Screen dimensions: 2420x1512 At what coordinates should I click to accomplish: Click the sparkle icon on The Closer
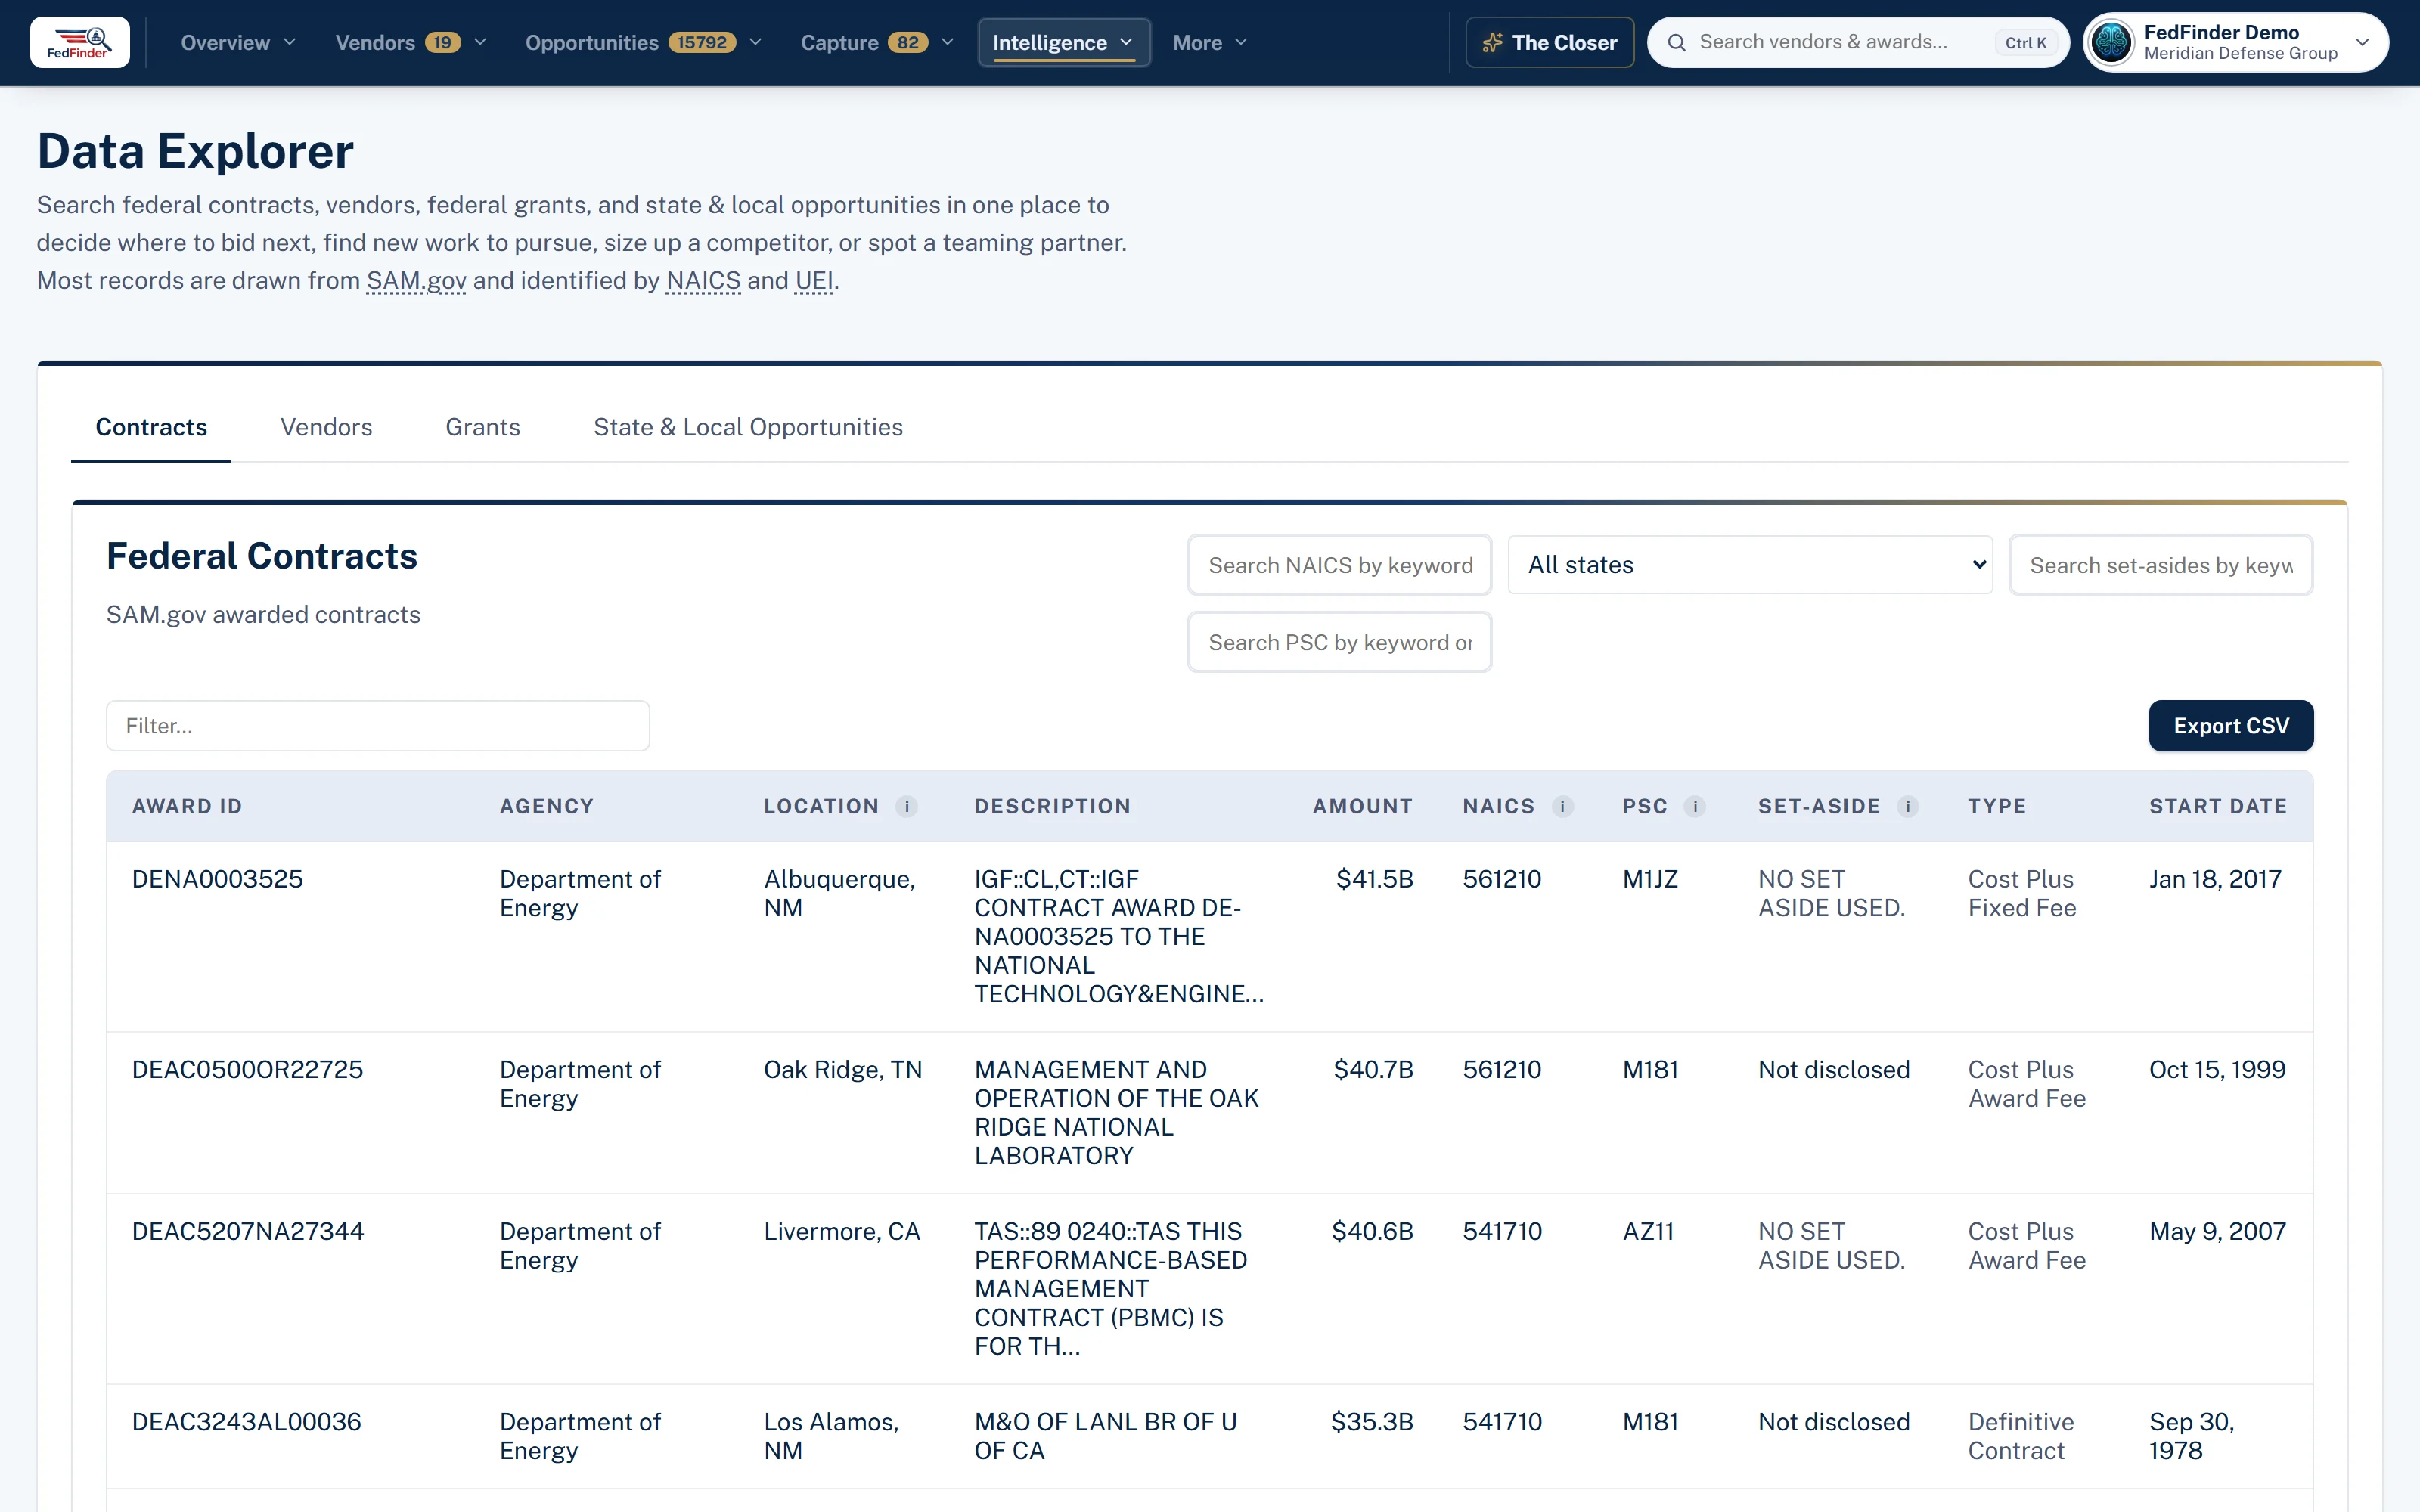(1492, 42)
